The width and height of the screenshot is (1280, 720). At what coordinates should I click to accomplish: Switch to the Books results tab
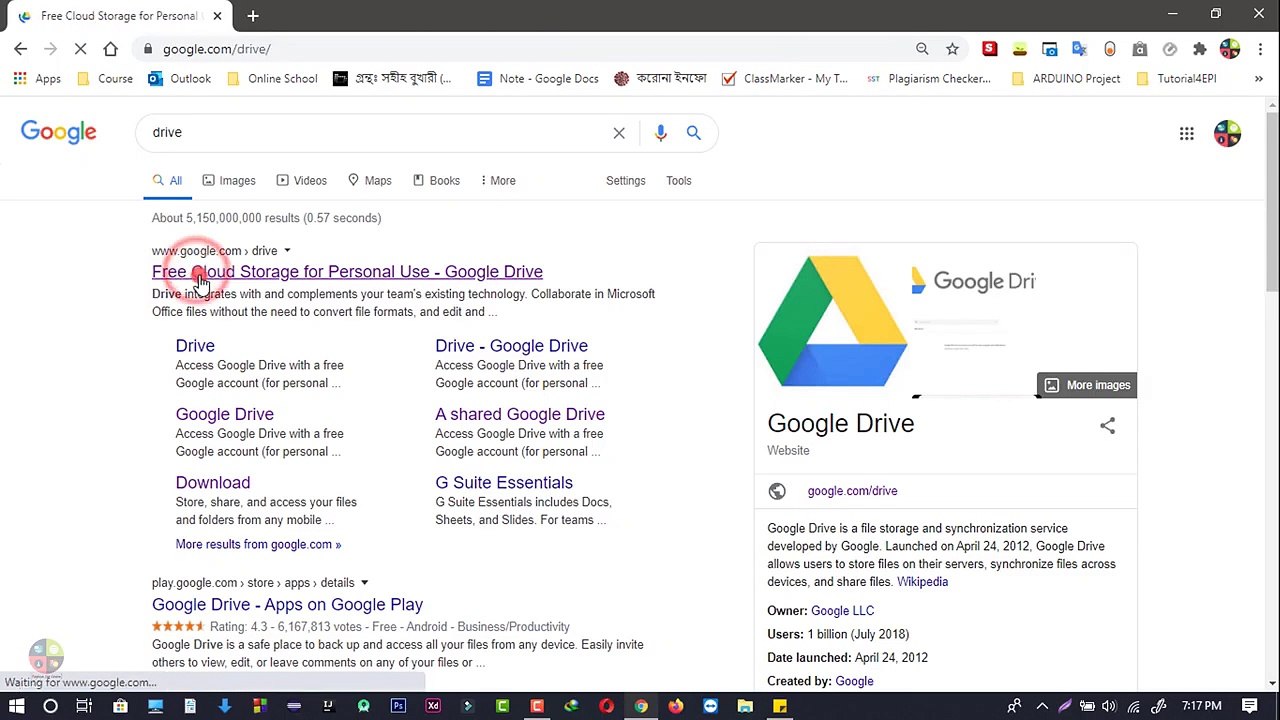click(436, 181)
